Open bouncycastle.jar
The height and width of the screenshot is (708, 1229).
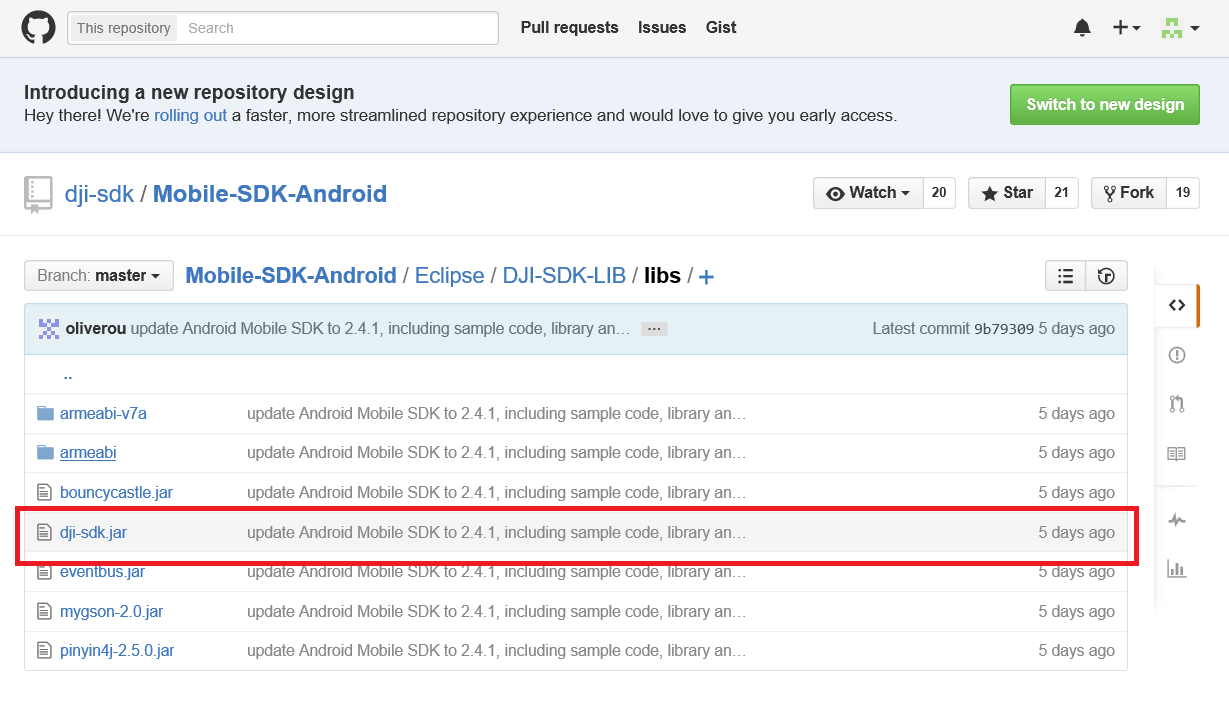[116, 493]
